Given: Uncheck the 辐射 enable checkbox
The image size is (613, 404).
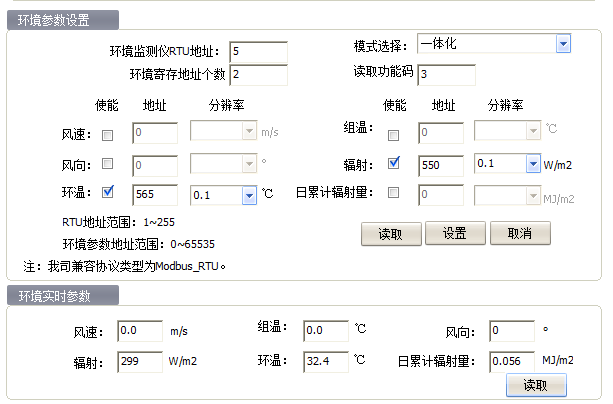Looking at the screenshot, I should click(x=394, y=164).
